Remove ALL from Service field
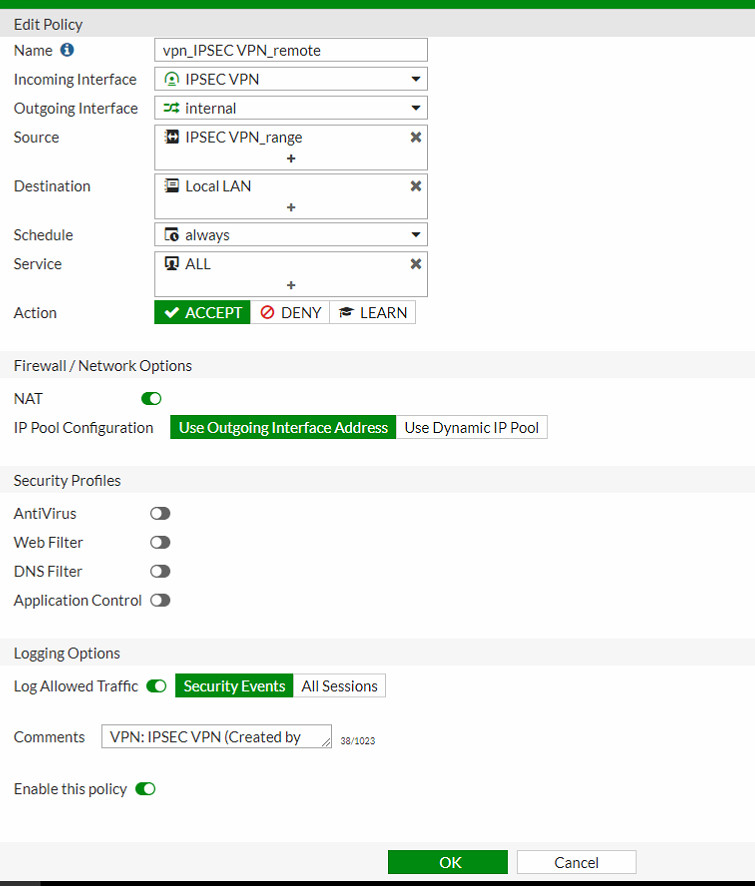 tap(416, 264)
